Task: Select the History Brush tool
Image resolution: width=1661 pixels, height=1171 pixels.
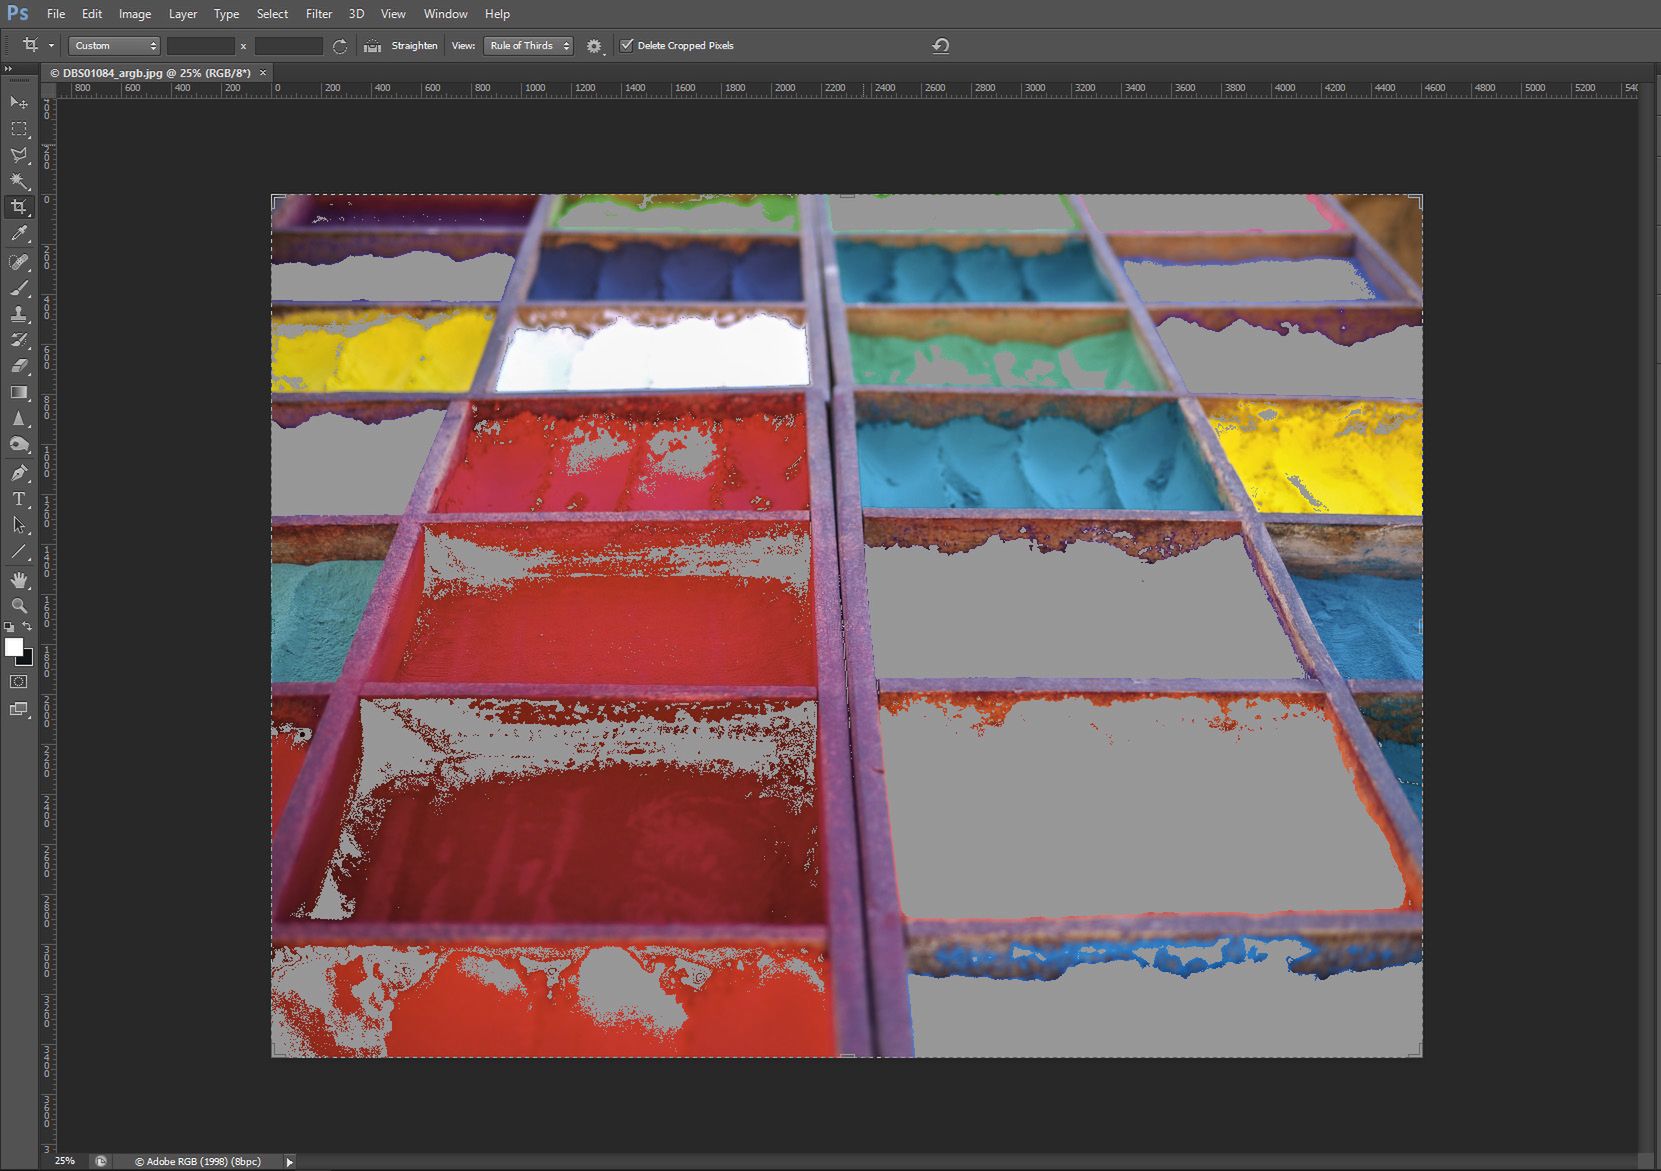Action: pyautogui.click(x=19, y=340)
